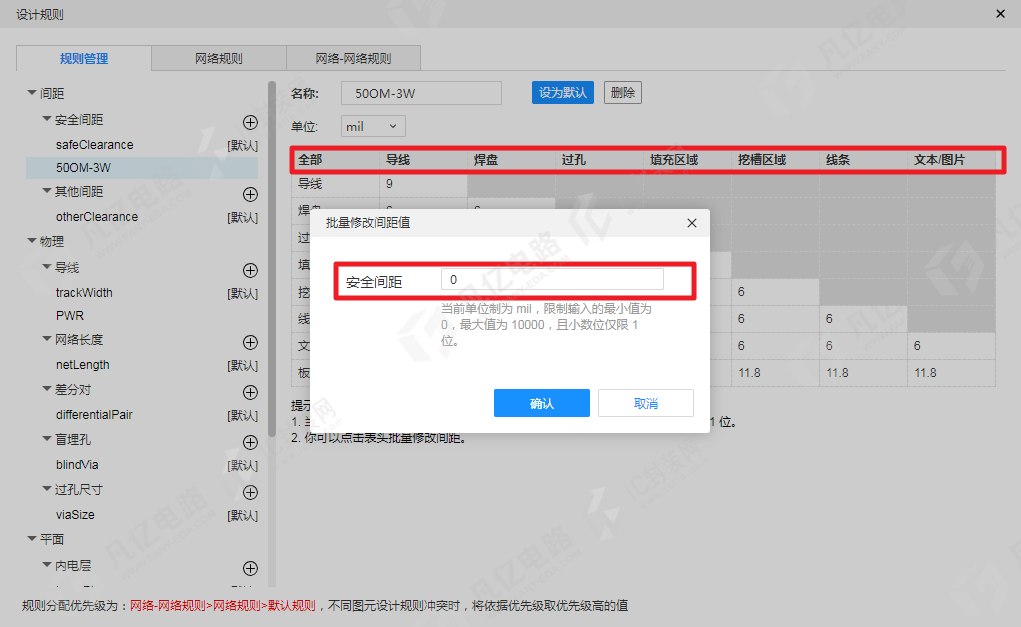
Task: Collapse the 平面 tree group
Action: point(32,538)
